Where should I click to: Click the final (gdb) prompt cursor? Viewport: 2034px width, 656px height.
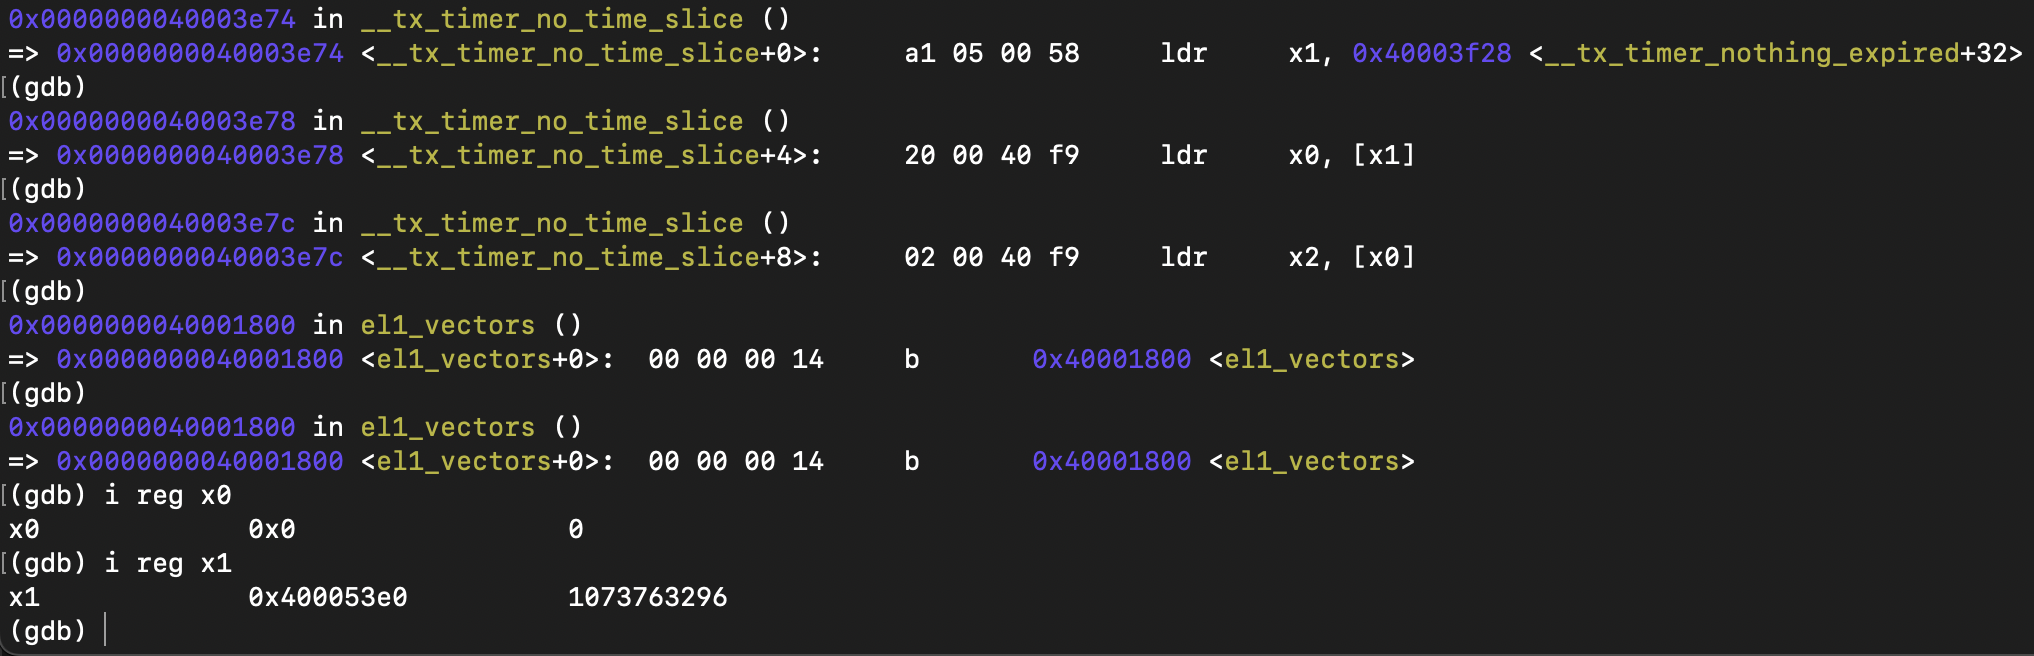pos(105,631)
